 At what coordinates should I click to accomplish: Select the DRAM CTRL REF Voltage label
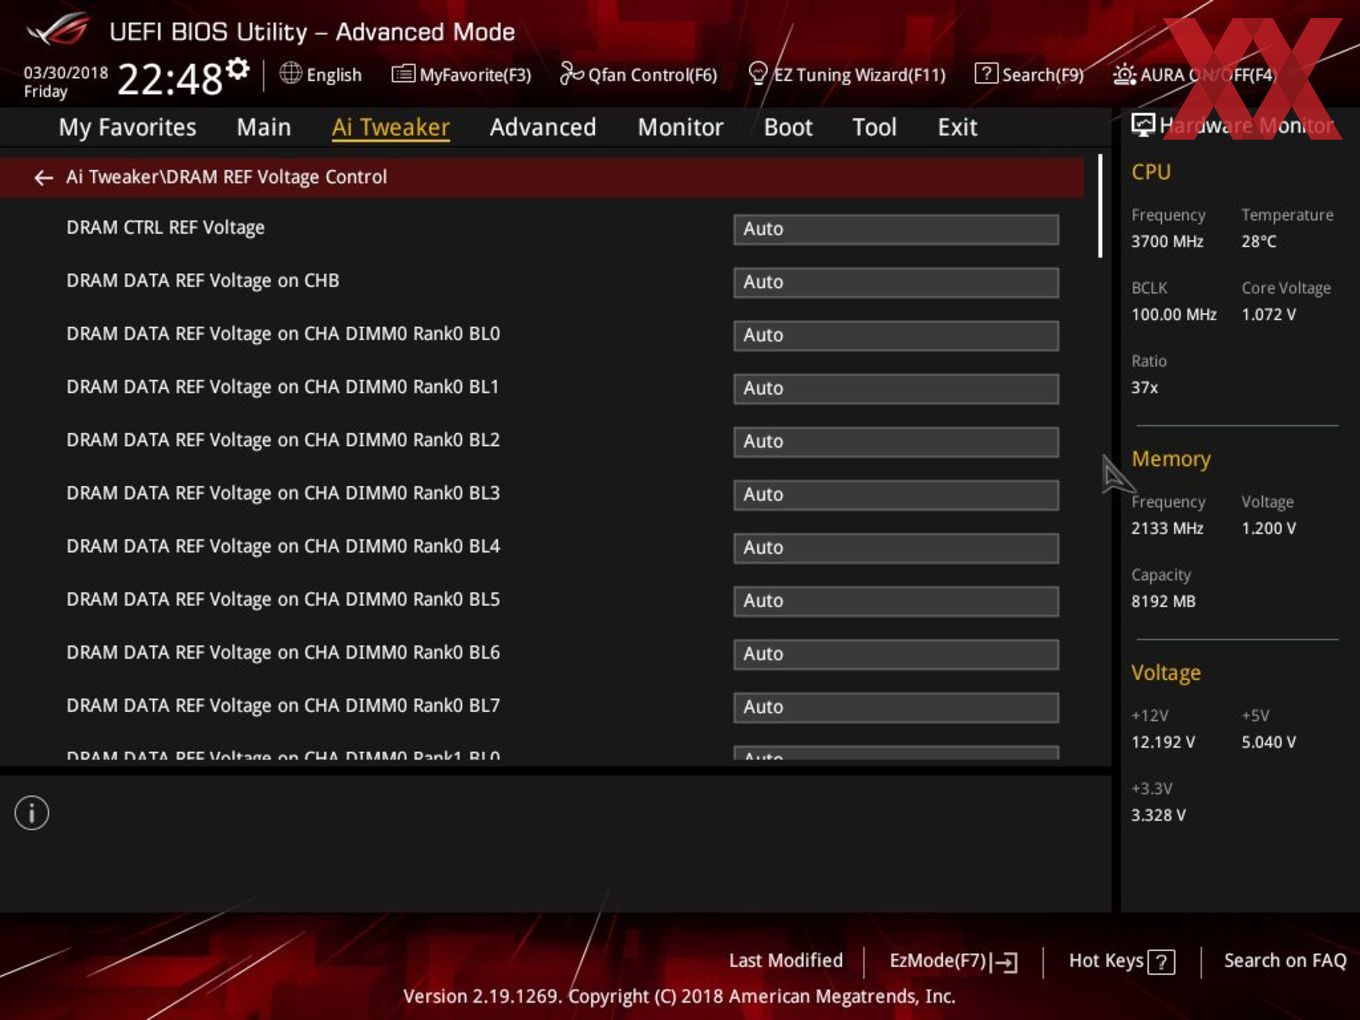[165, 227]
